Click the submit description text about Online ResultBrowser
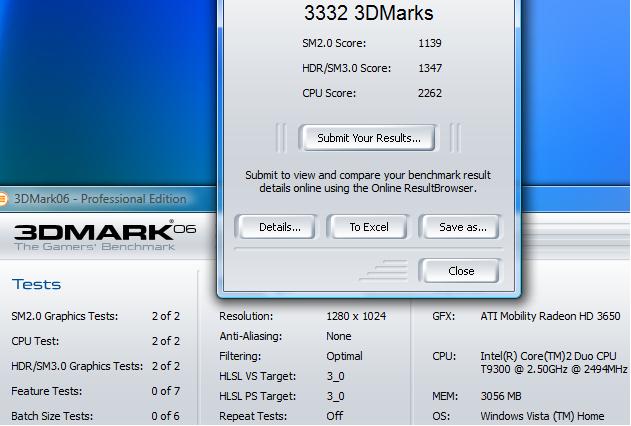The width and height of the screenshot is (631, 426). pyautogui.click(x=368, y=181)
